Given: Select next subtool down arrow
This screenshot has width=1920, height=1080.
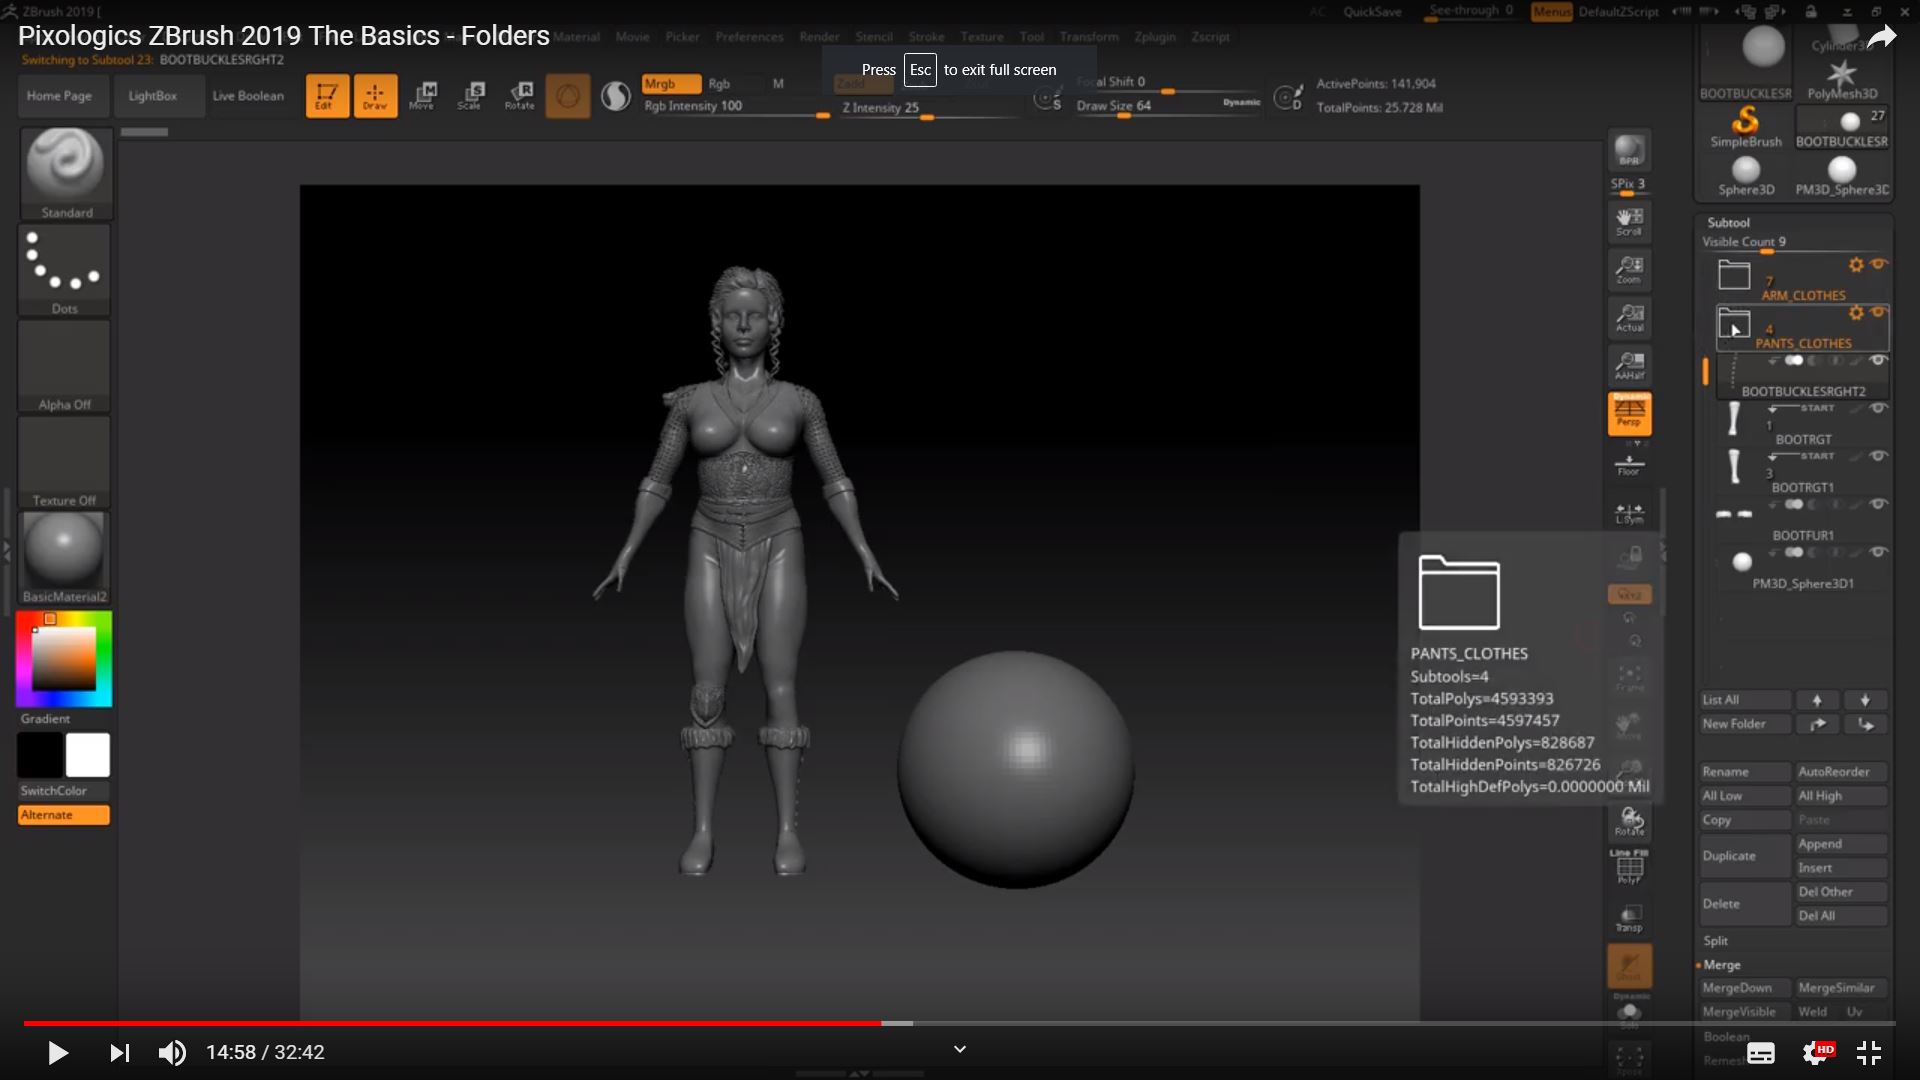Looking at the screenshot, I should [x=1865, y=700].
